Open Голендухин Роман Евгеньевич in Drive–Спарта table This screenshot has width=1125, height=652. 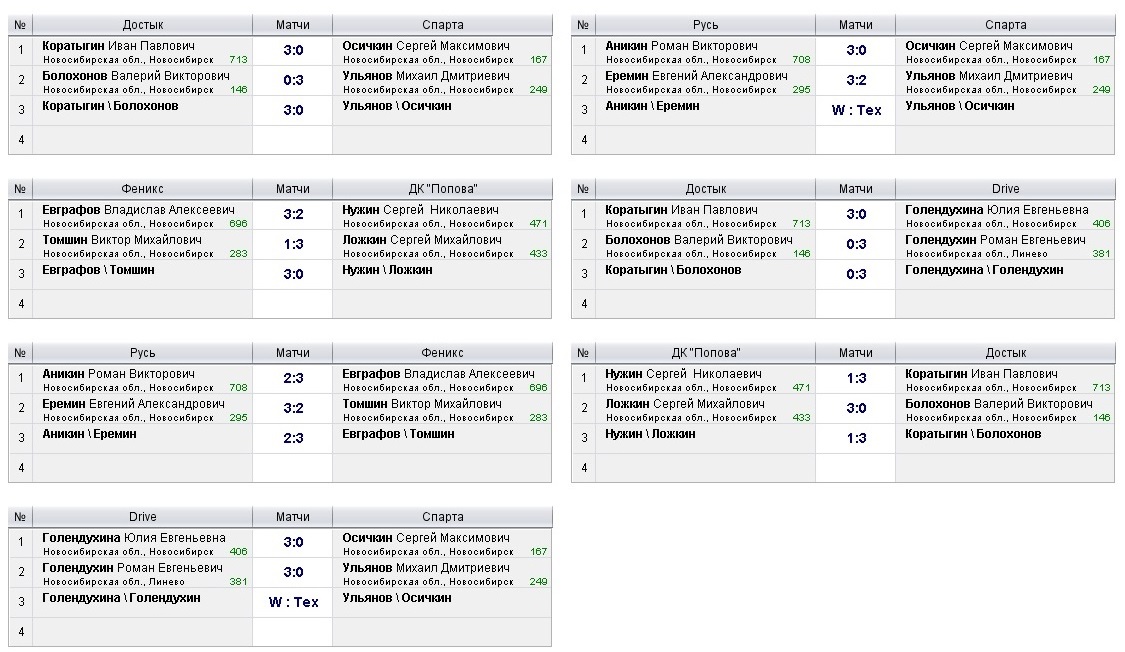pyautogui.click(x=133, y=568)
